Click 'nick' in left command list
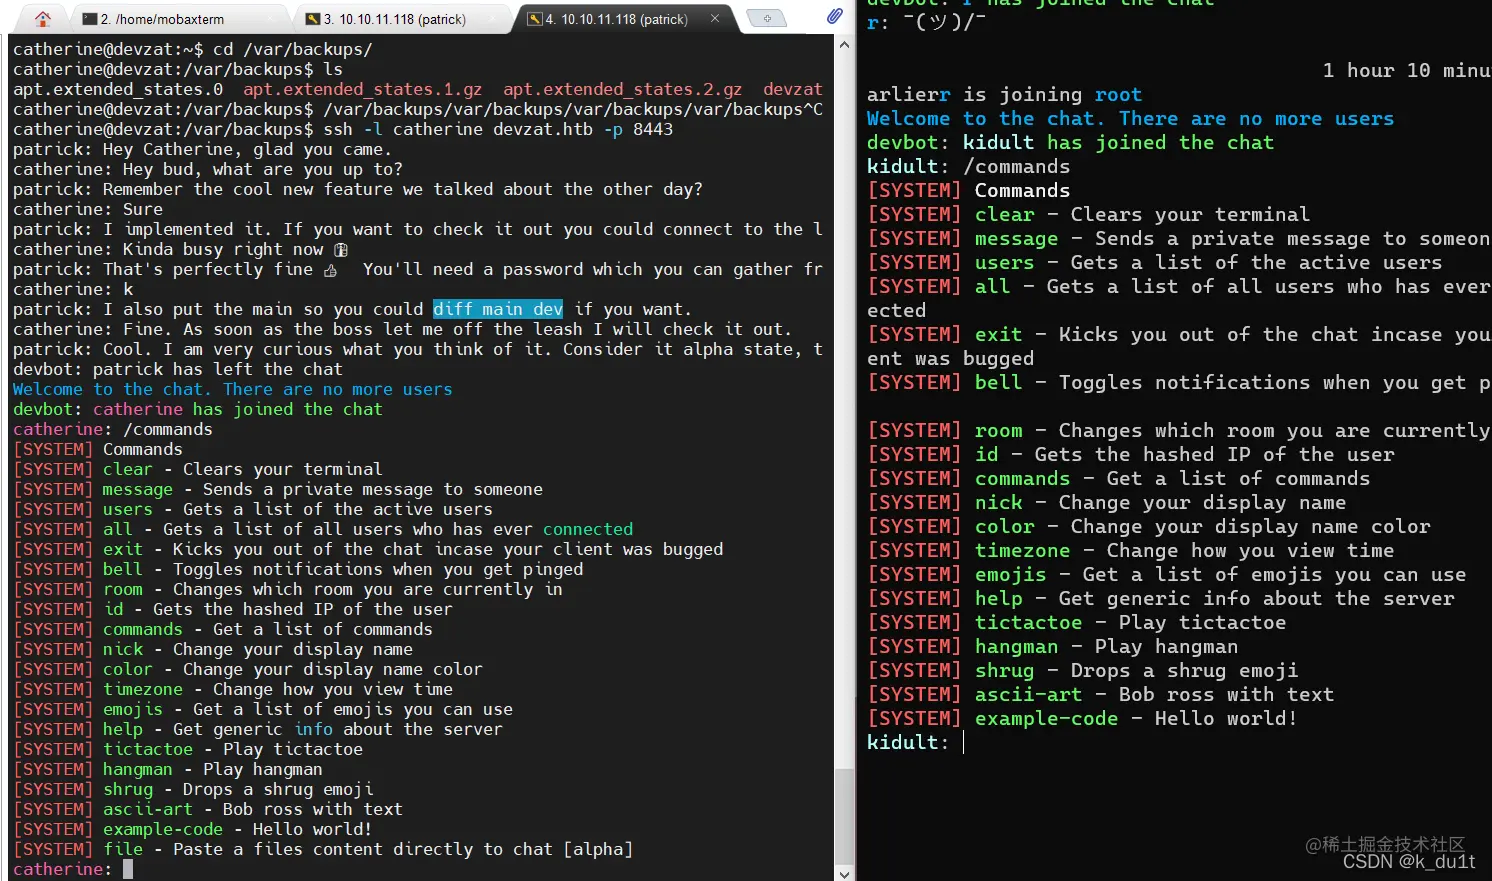Screen dimensions: 1492x881 123,649
